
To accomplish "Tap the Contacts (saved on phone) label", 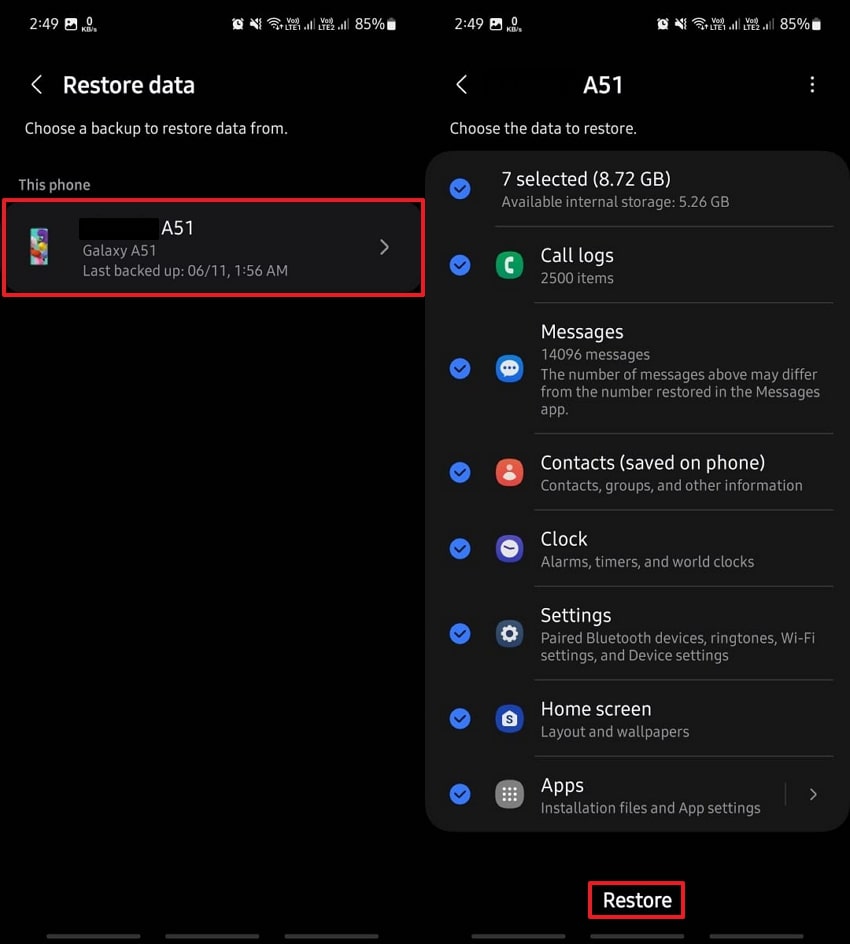I will pyautogui.click(x=652, y=463).
